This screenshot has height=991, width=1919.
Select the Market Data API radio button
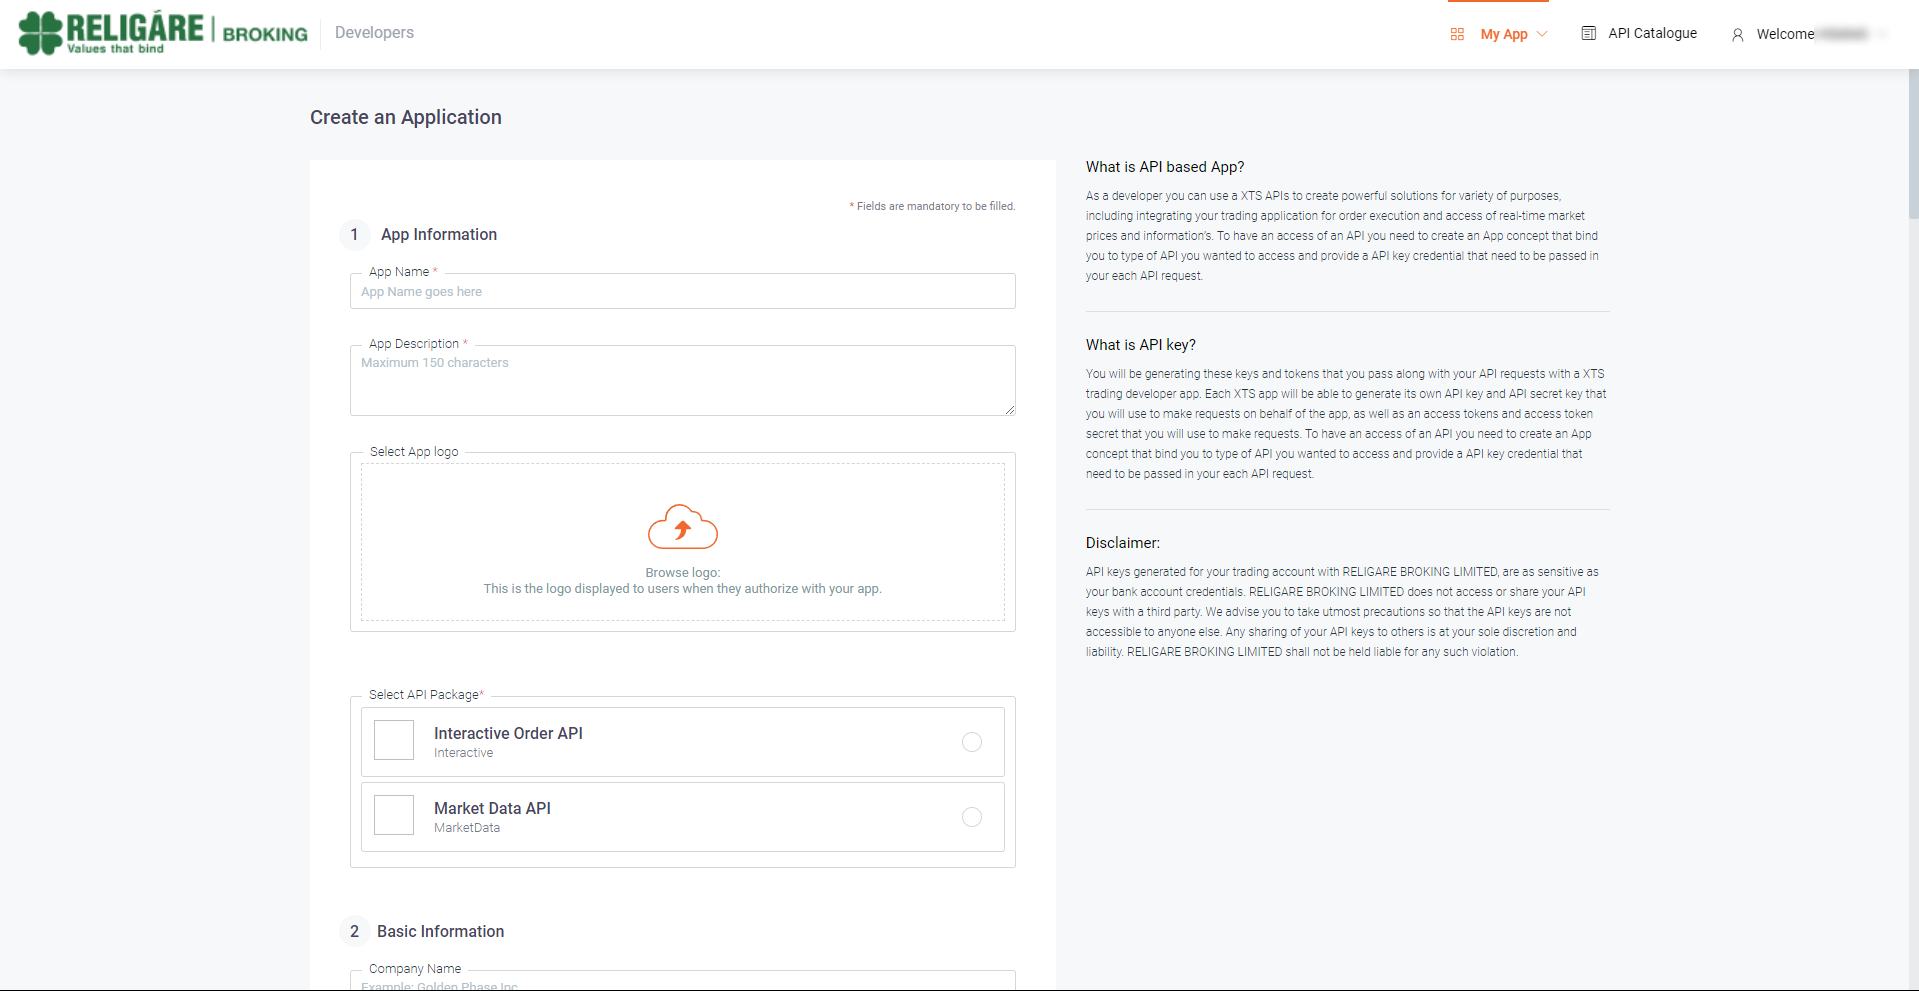click(x=971, y=817)
